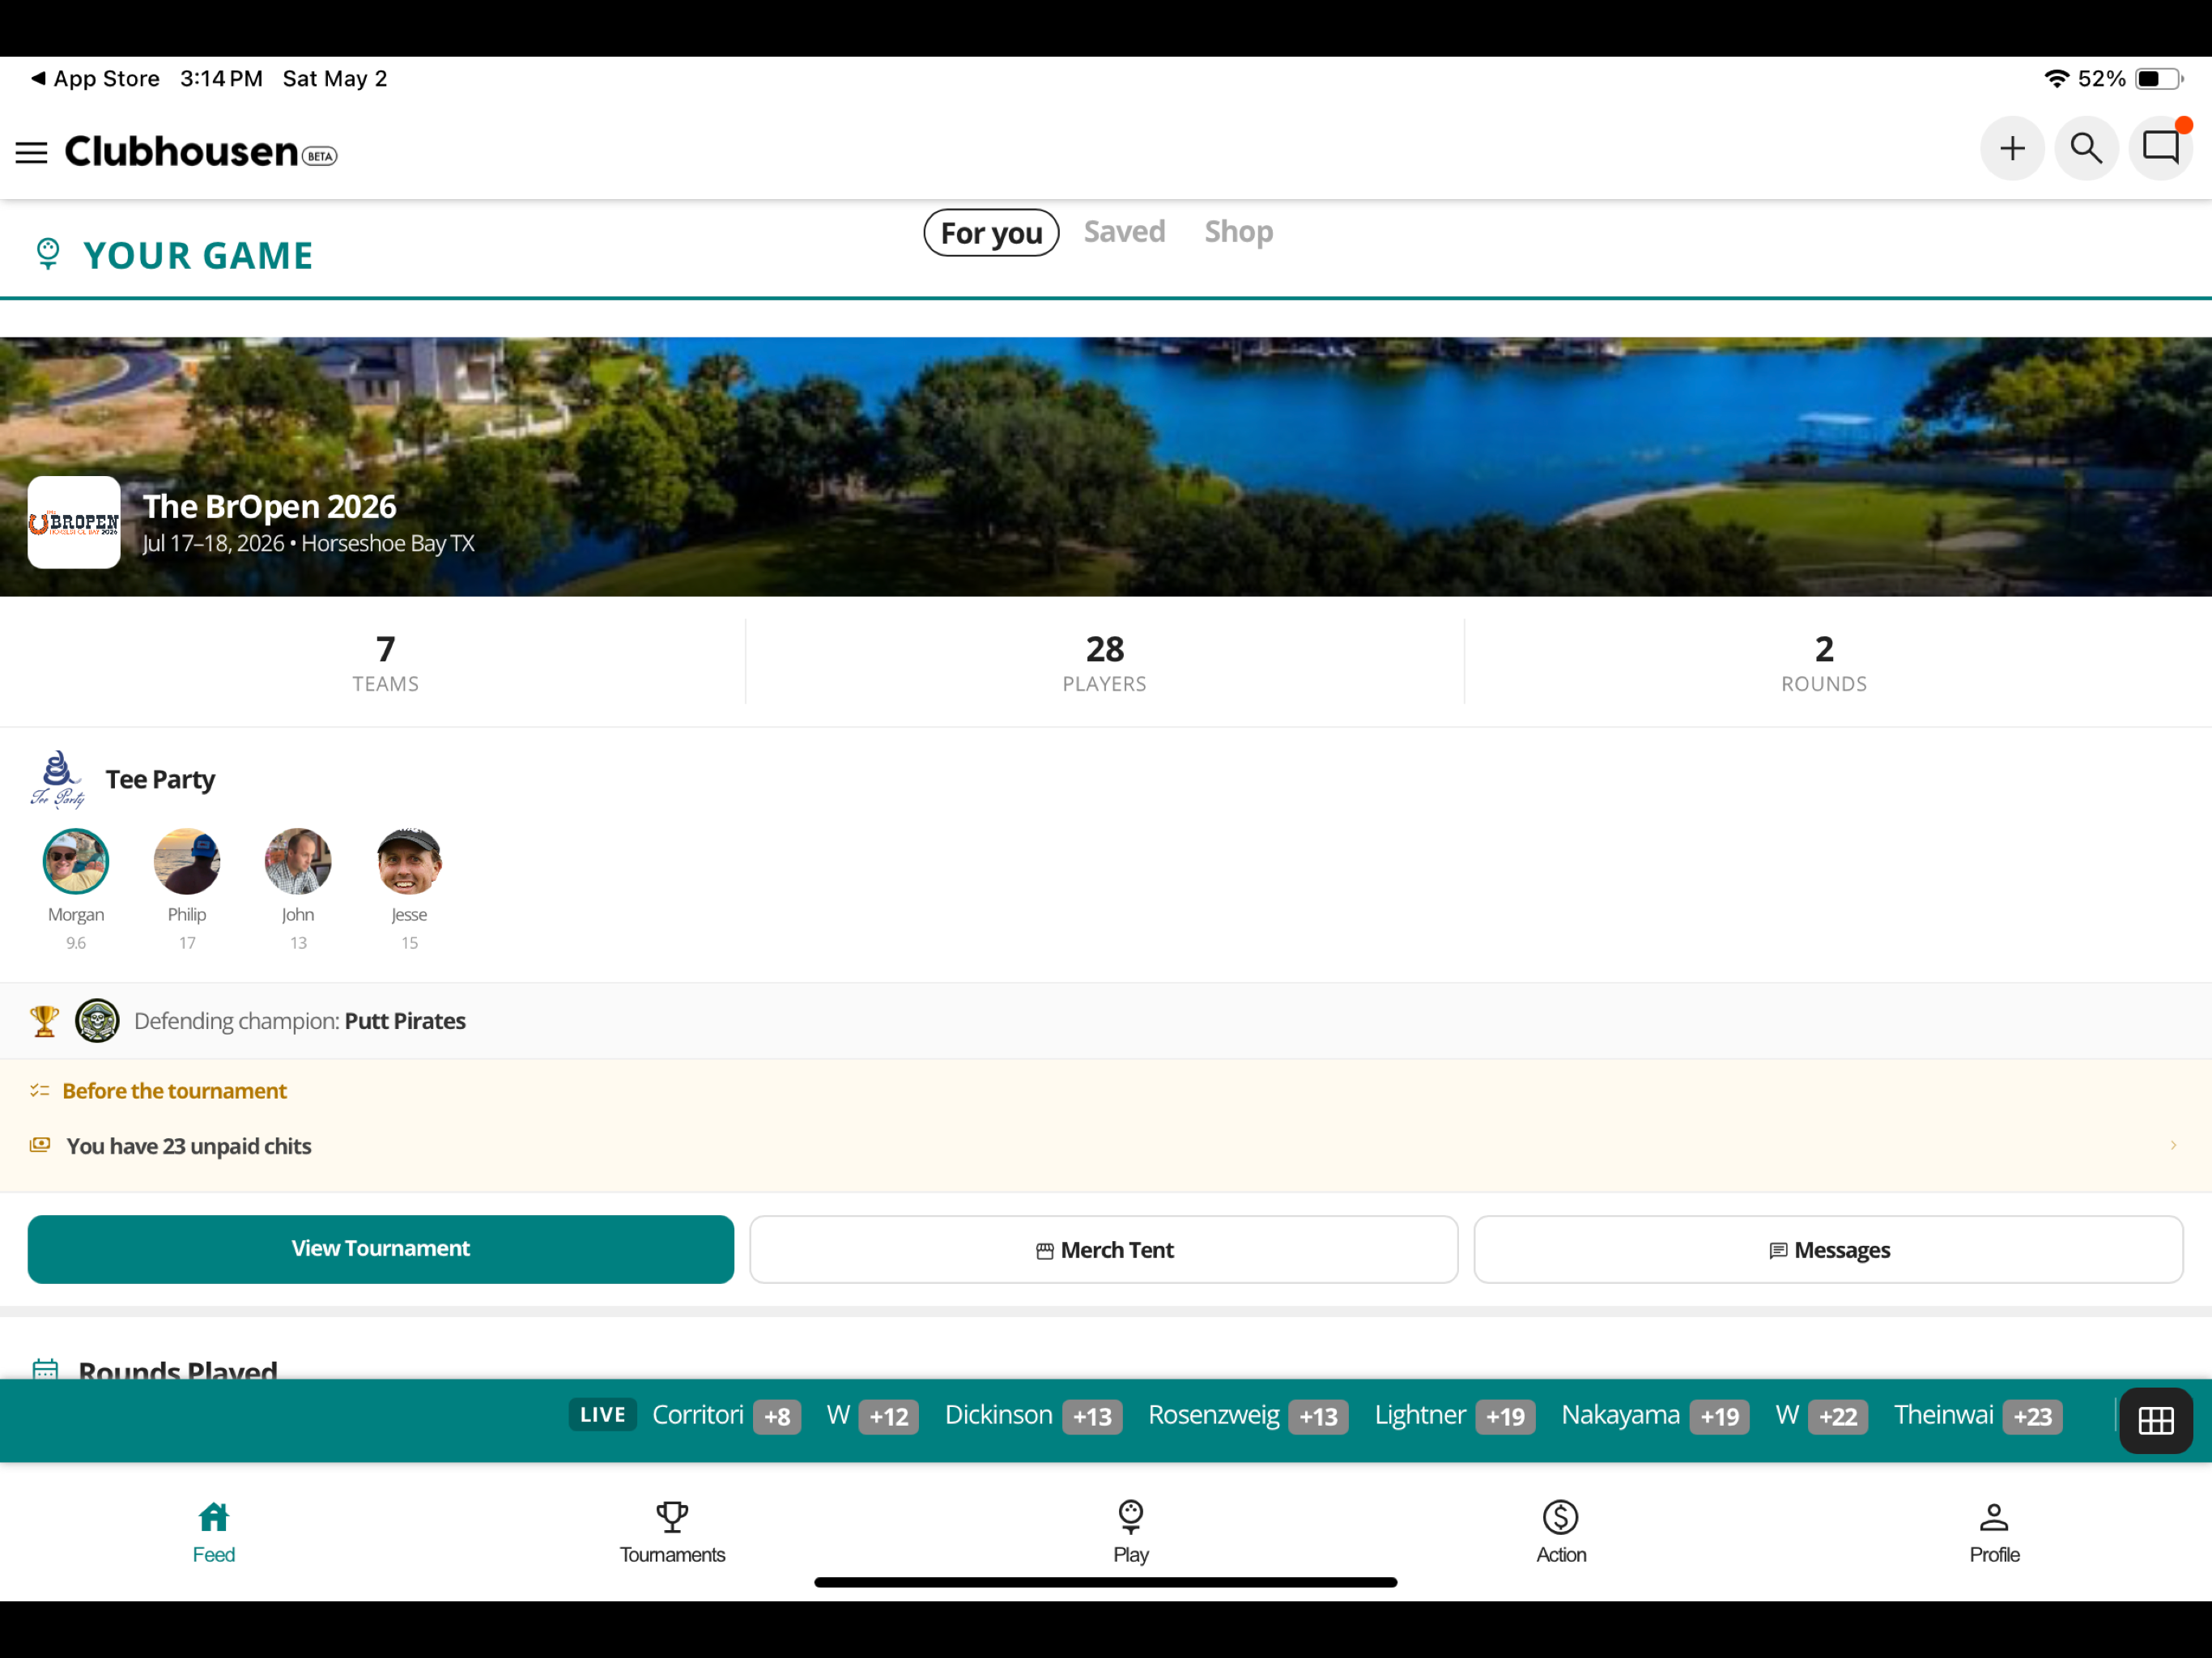This screenshot has width=2212, height=1658.
Task: Tap the Clubhousen logo
Action: (x=200, y=152)
